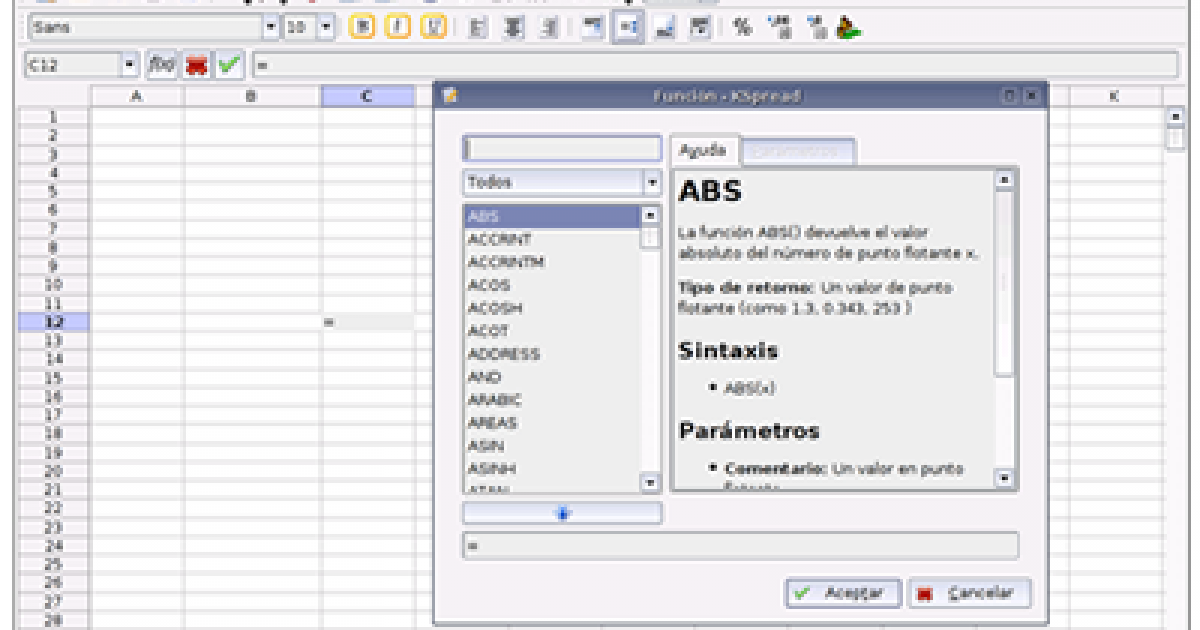The height and width of the screenshot is (630, 1200).
Task: Click the function search input field
Action: coord(562,149)
